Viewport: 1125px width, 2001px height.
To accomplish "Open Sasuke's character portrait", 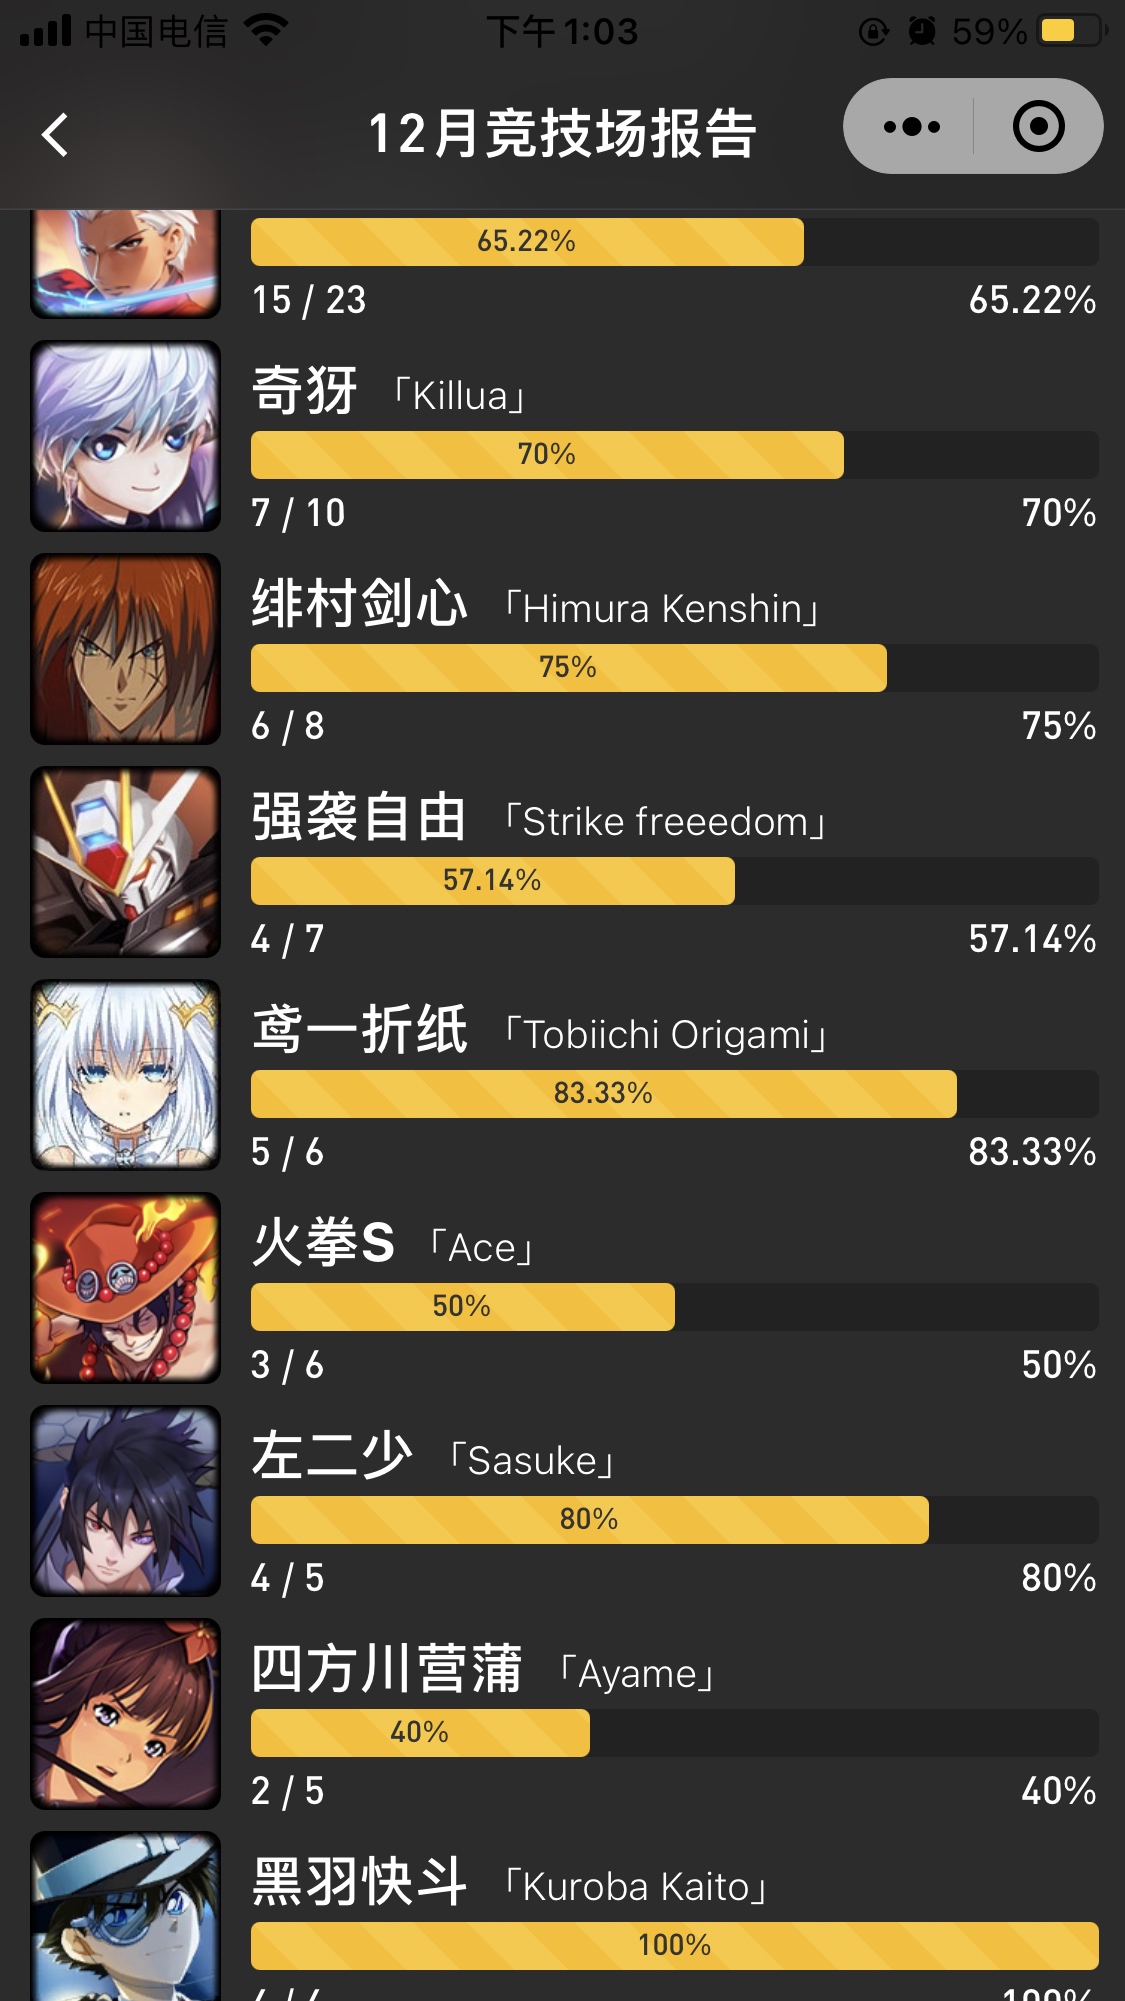I will tap(125, 1501).
